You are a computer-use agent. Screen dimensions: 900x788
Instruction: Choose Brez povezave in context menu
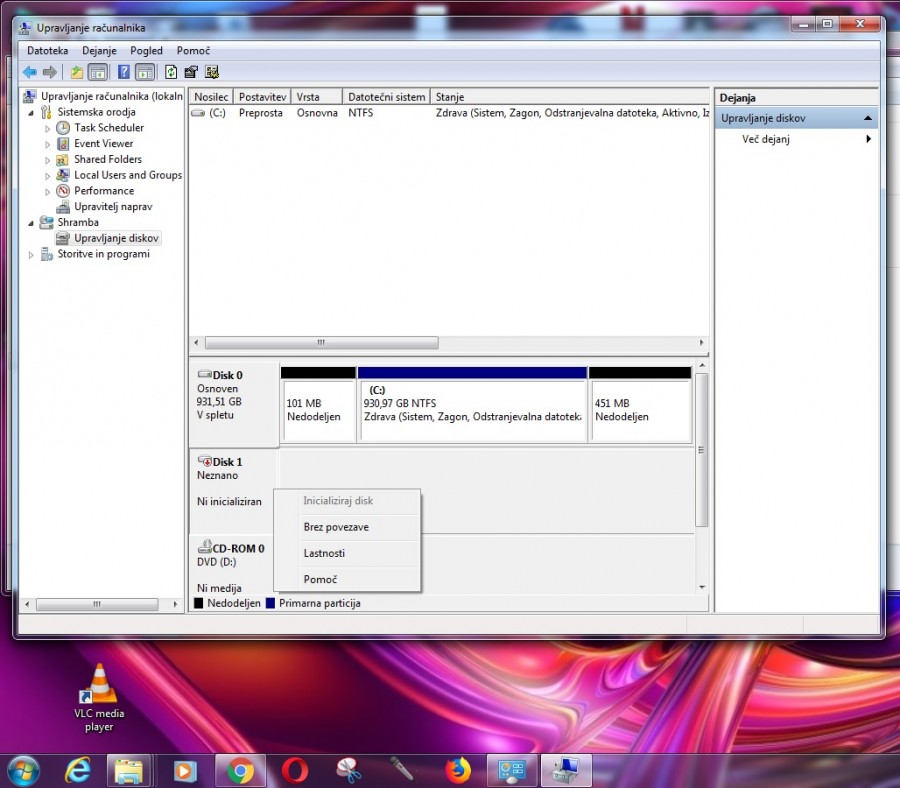tap(336, 527)
